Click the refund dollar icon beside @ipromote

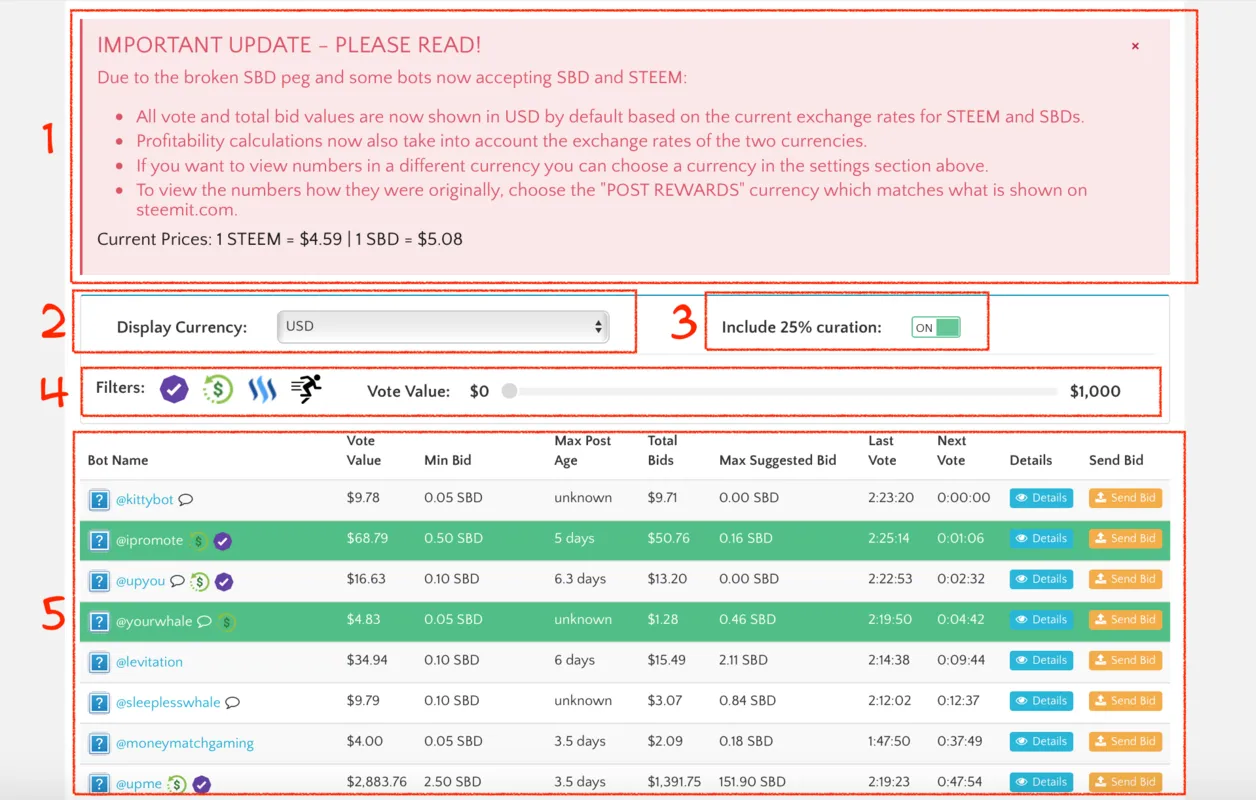coord(199,541)
